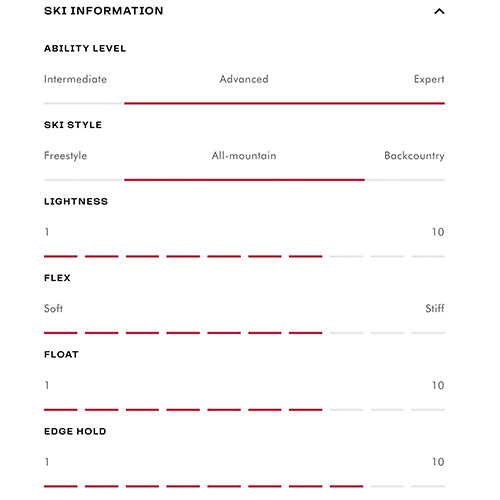Click the Soft flex label

pos(53,308)
